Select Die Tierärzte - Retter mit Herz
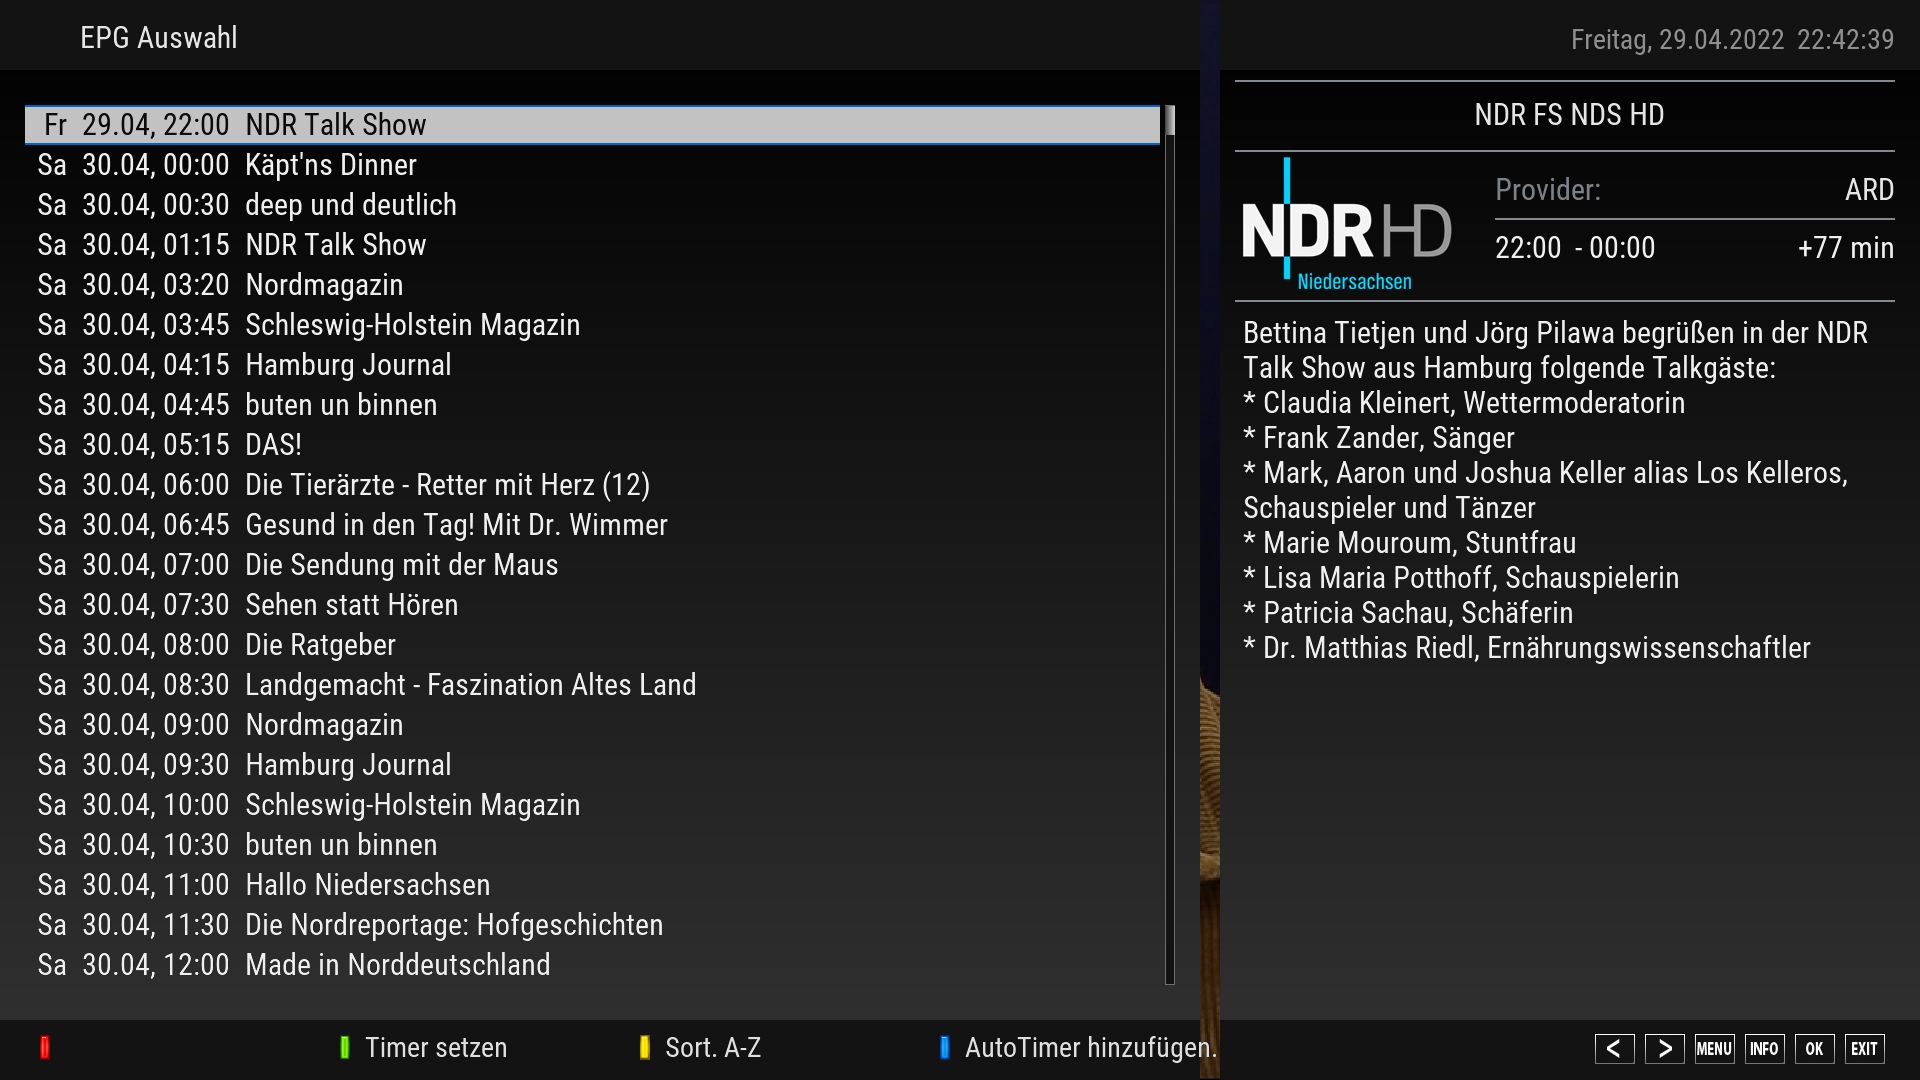The width and height of the screenshot is (1920, 1080). (x=447, y=485)
